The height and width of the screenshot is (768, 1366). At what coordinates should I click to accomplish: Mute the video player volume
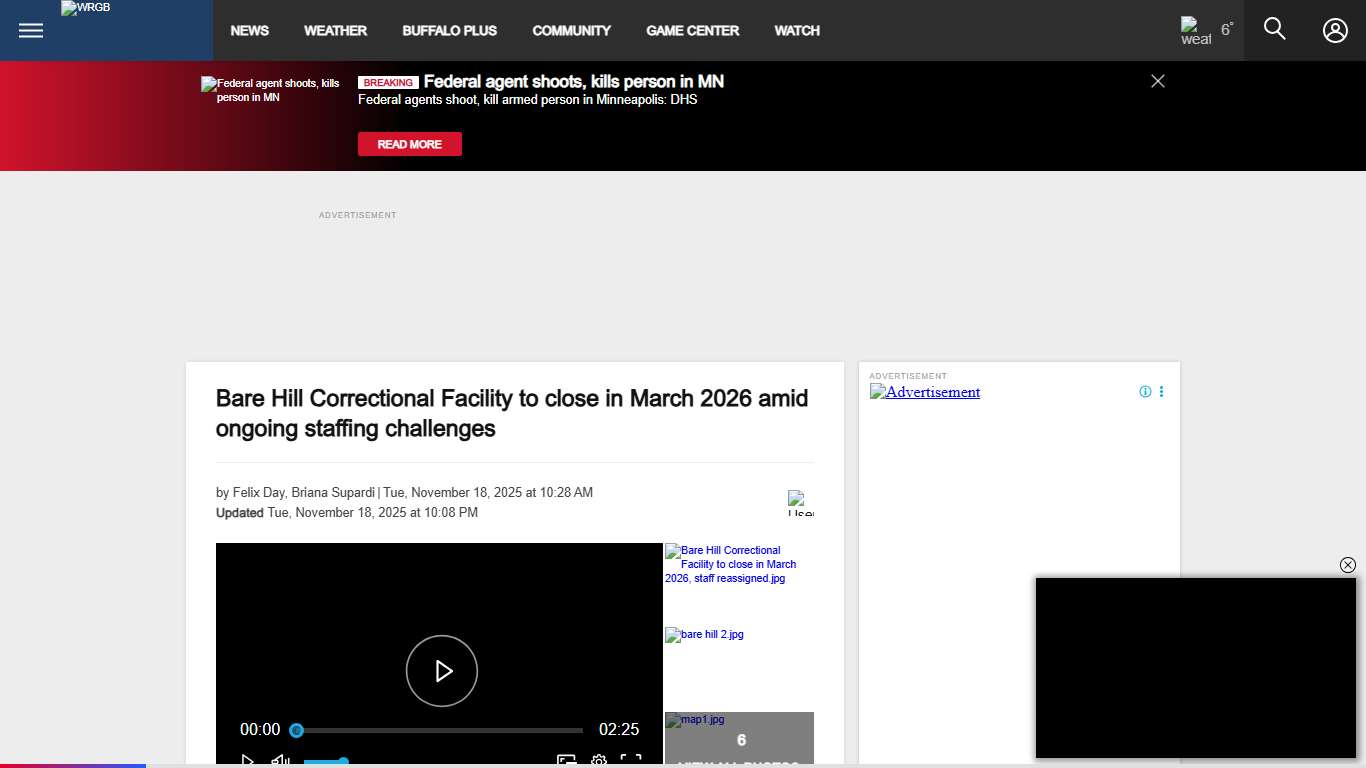pos(280,760)
